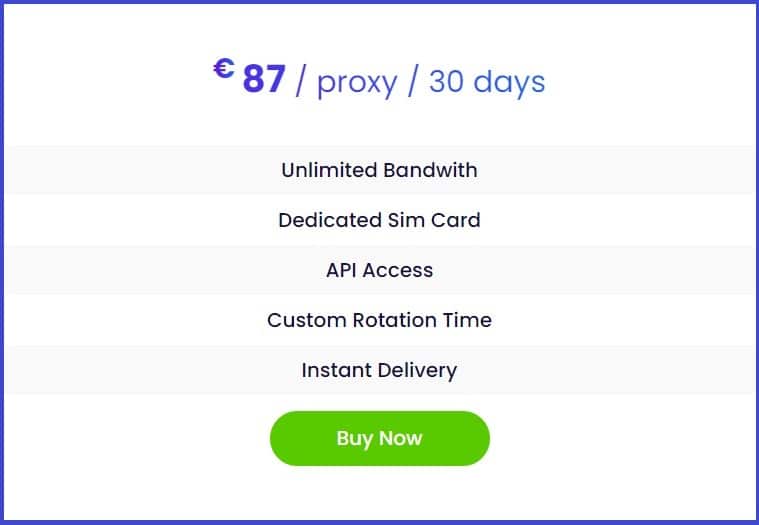Select the Dedicated Sim Card feature row
Viewport: 759px width, 525px height.
click(380, 220)
